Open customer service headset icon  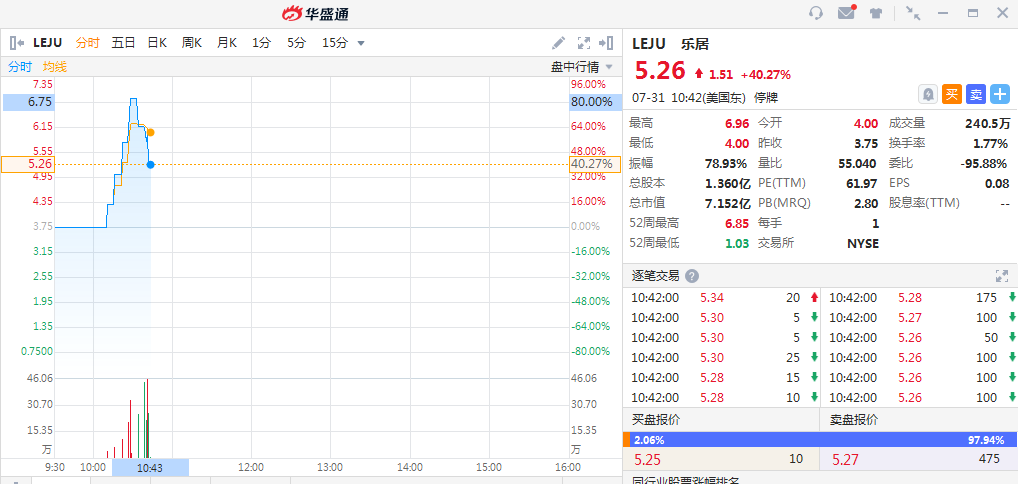pos(816,13)
